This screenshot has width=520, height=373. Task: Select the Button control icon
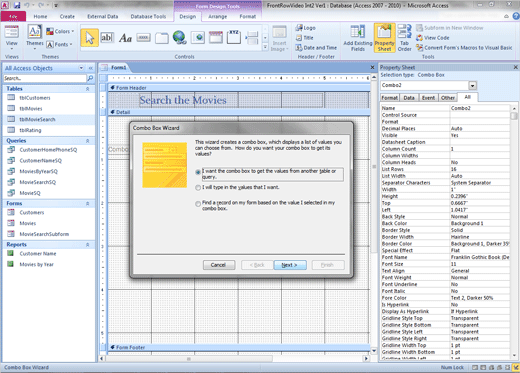point(143,38)
